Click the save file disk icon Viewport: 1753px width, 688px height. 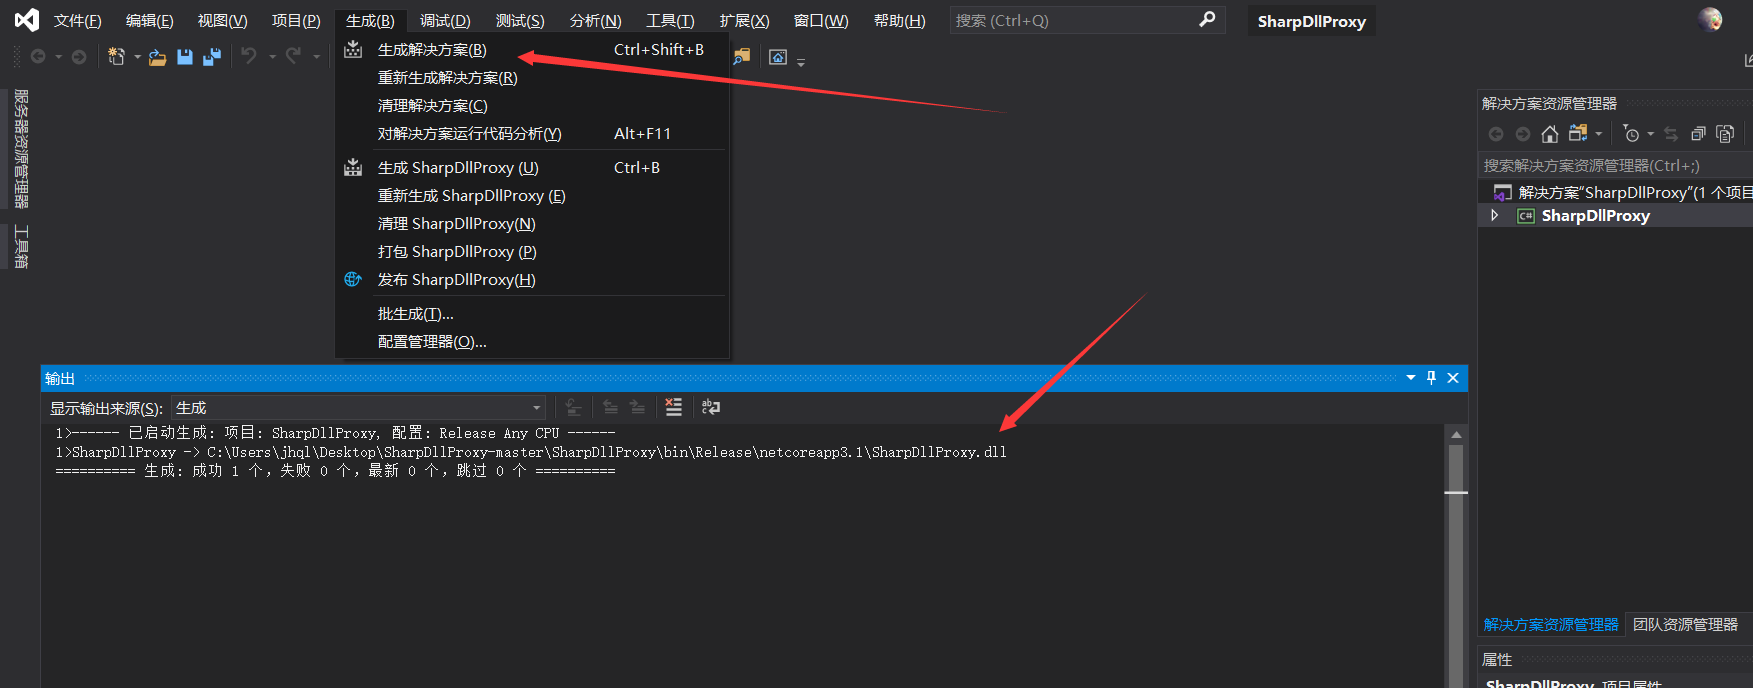click(185, 57)
